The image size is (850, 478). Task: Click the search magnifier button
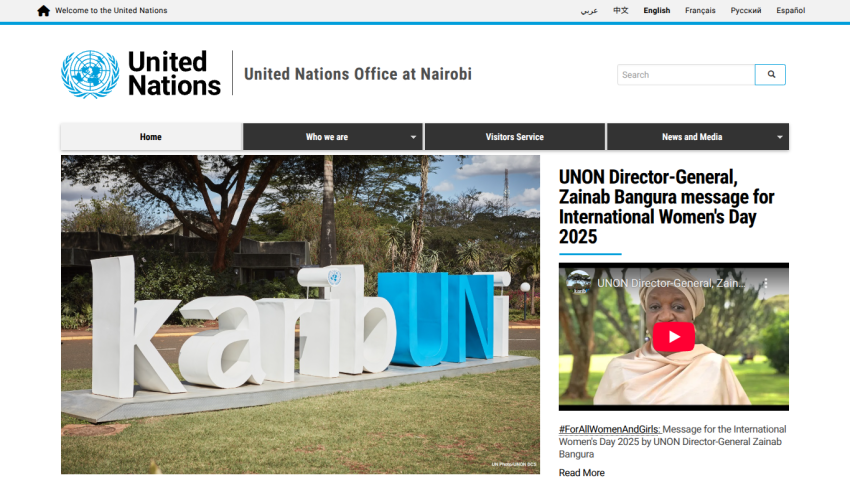[770, 75]
